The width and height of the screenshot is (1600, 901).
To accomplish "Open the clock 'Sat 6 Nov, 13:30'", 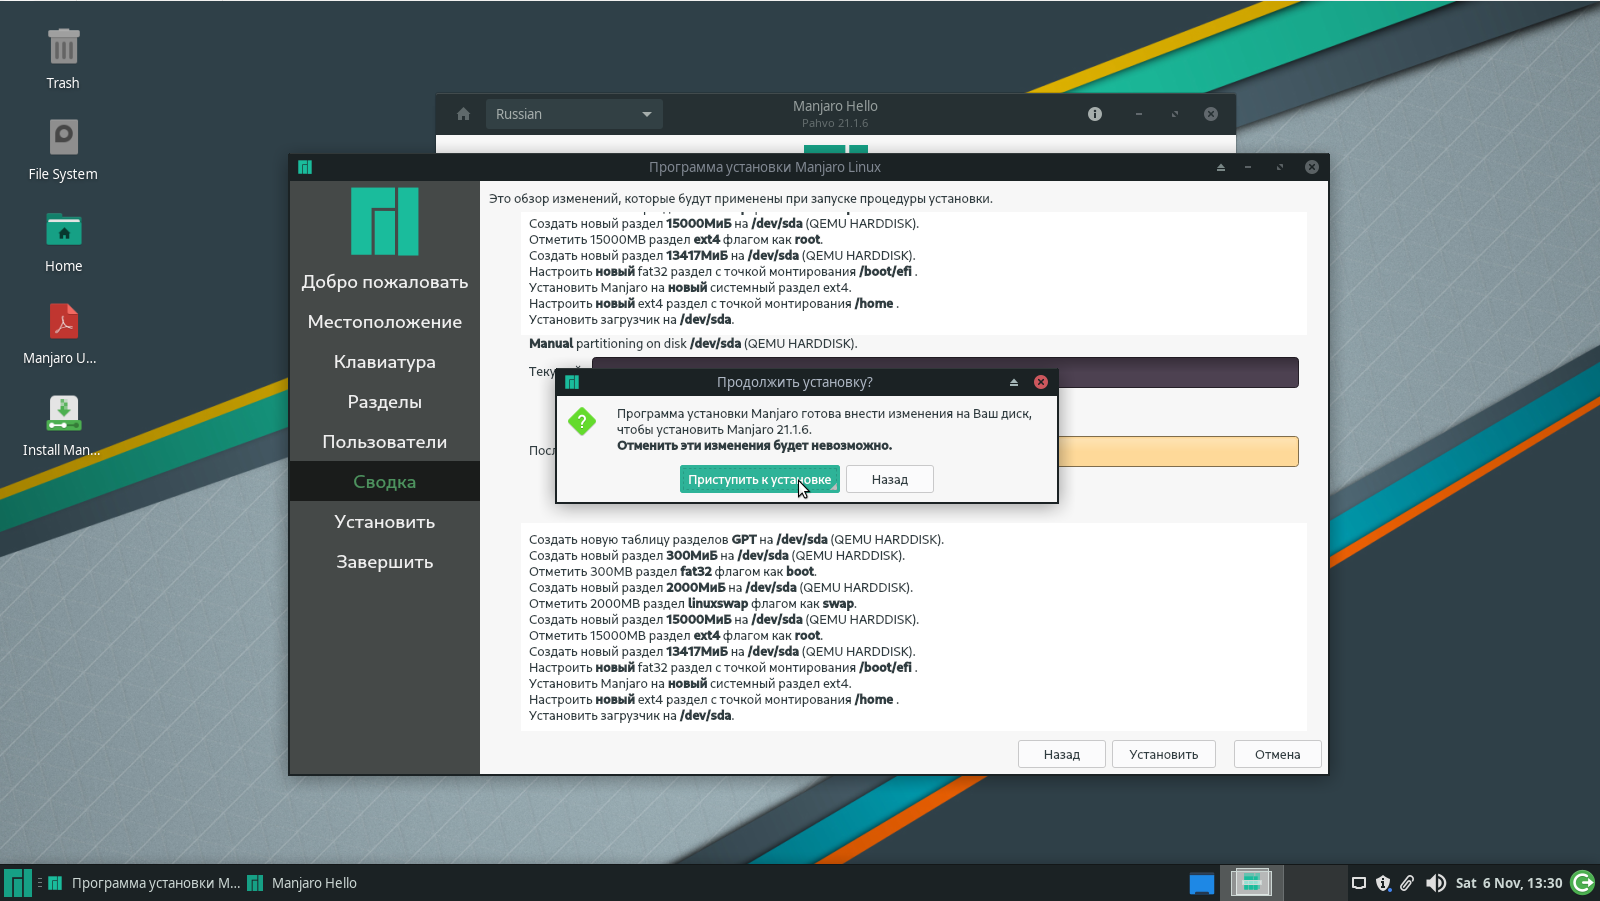I will tap(1509, 883).
